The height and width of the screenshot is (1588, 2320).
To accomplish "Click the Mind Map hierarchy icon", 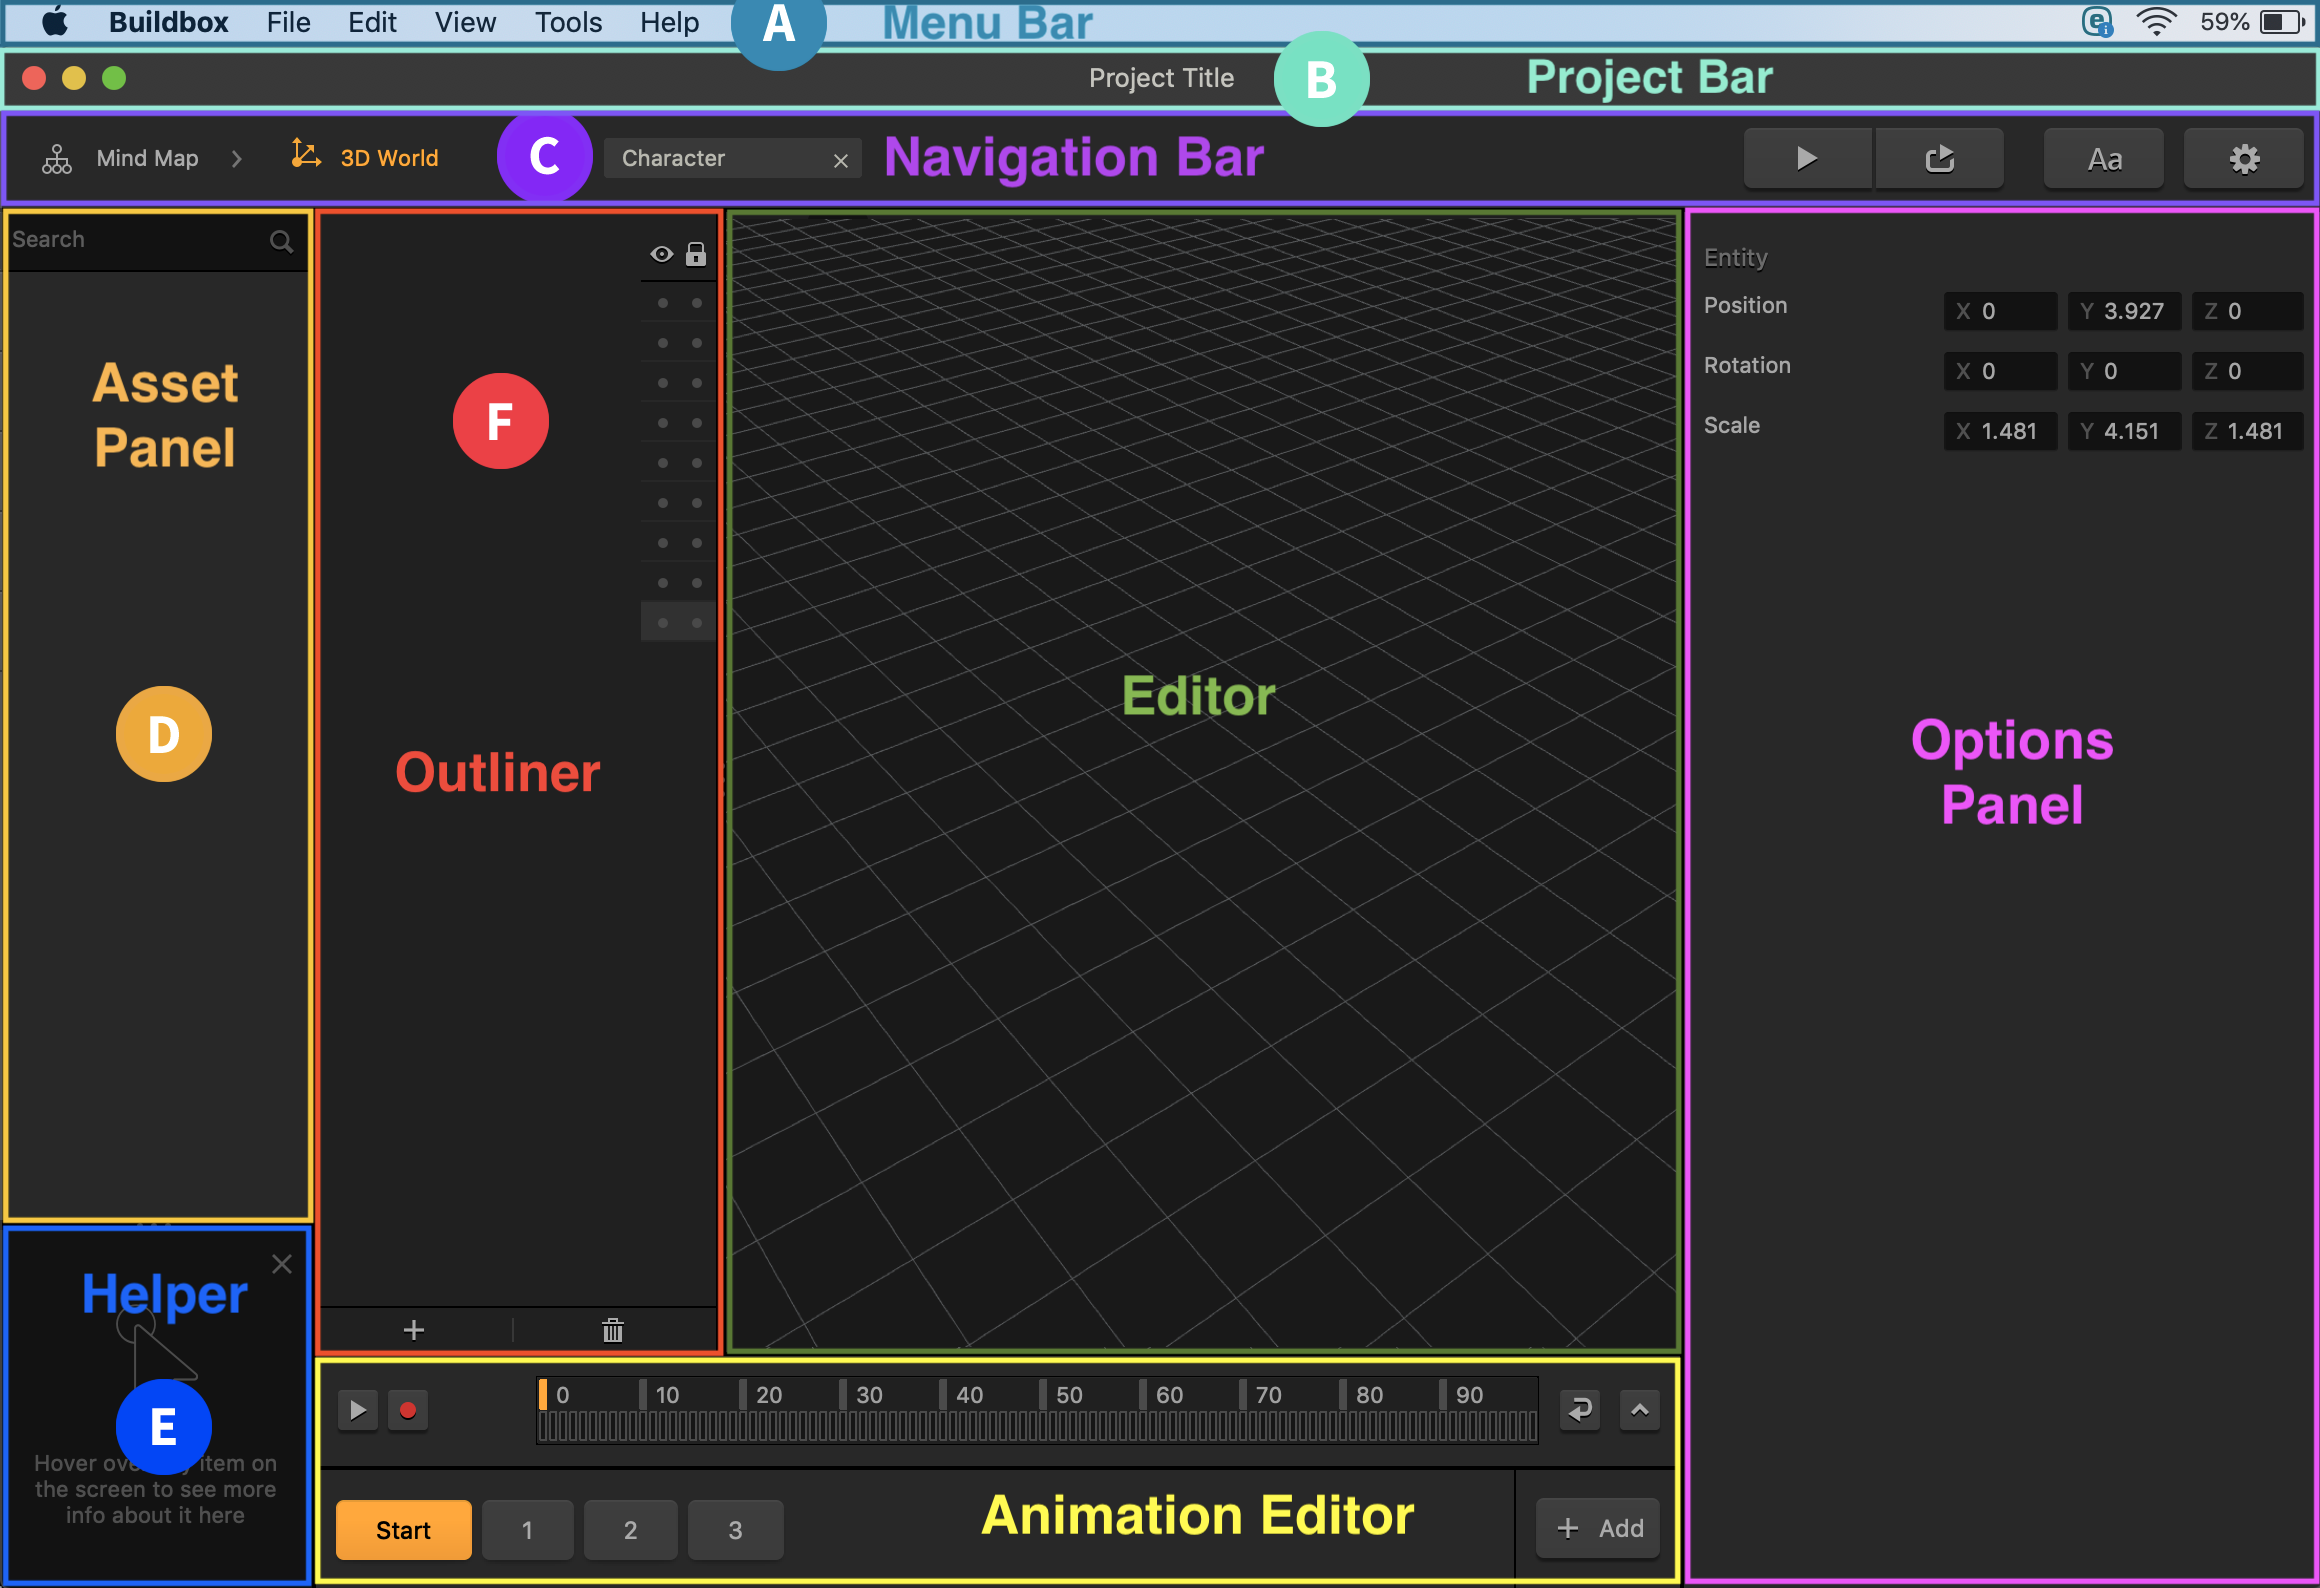I will pos(57,159).
